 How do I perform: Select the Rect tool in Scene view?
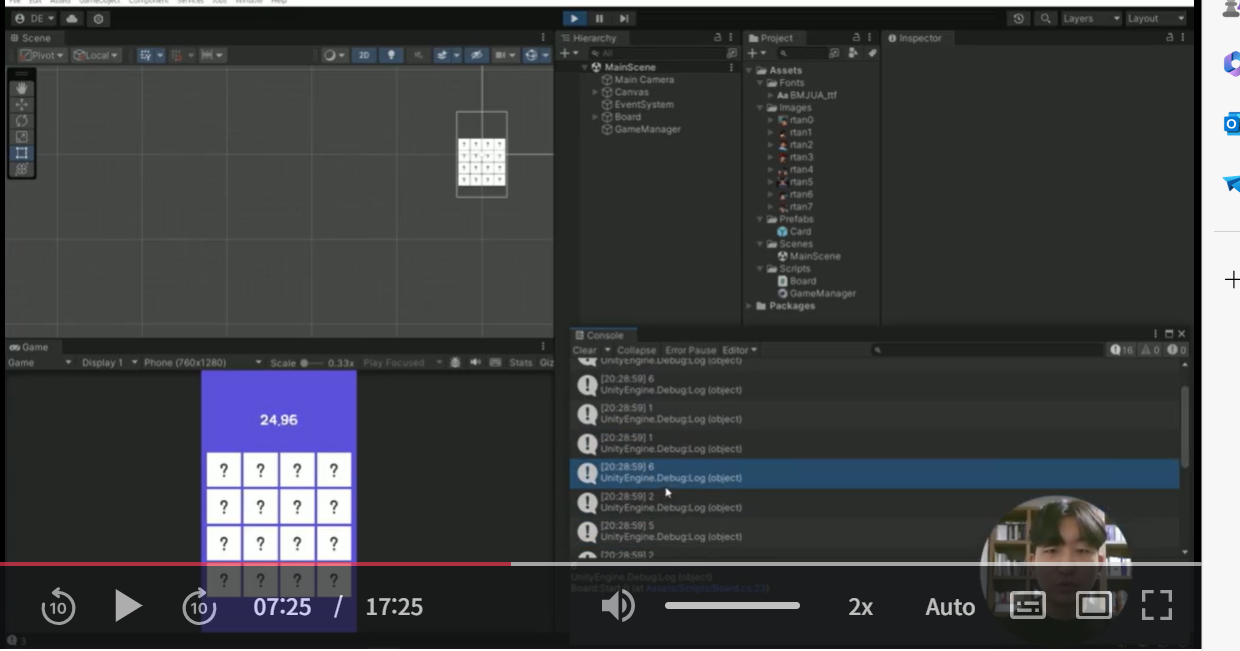point(22,153)
